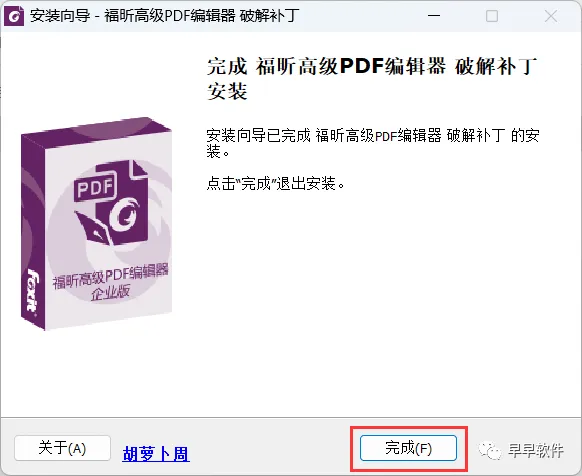582x476 pixels.
Task: Click the 点击"完成"退出安装 instruction text
Action: click(x=275, y=183)
